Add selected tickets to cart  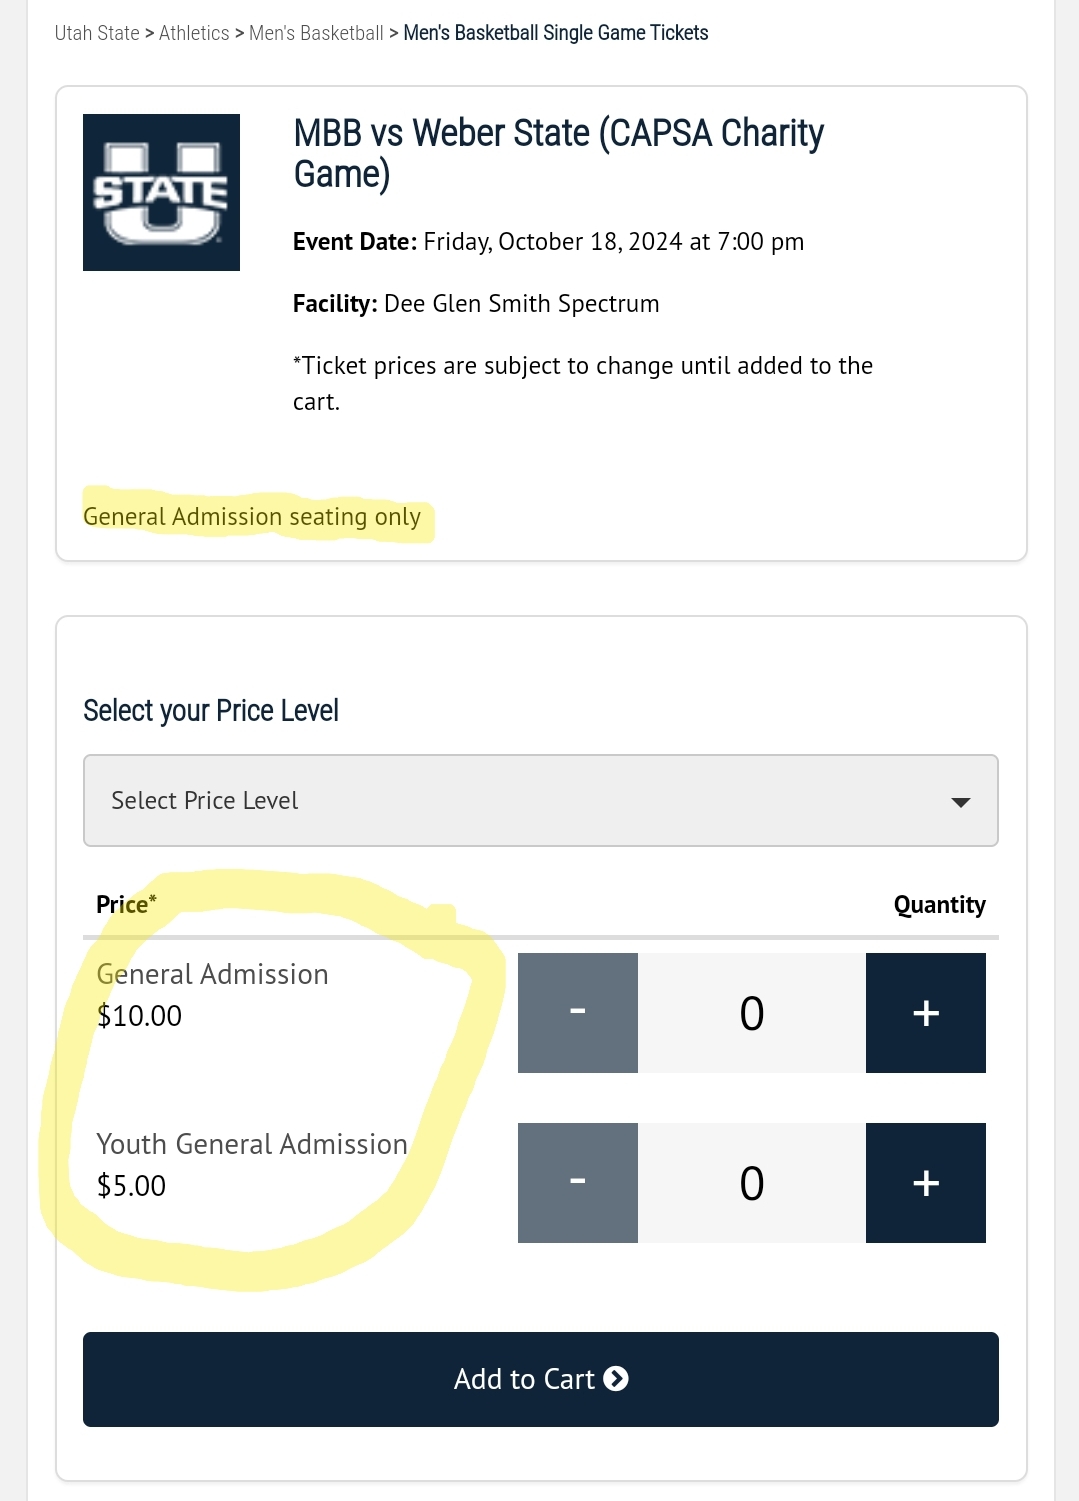(541, 1379)
